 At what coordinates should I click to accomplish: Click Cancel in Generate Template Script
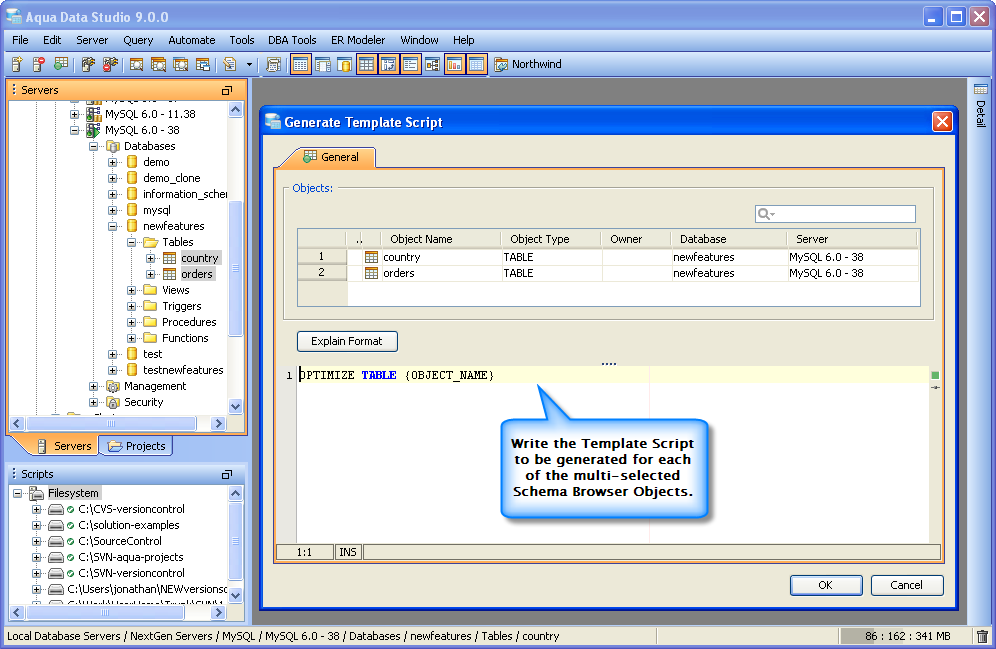click(x=906, y=585)
